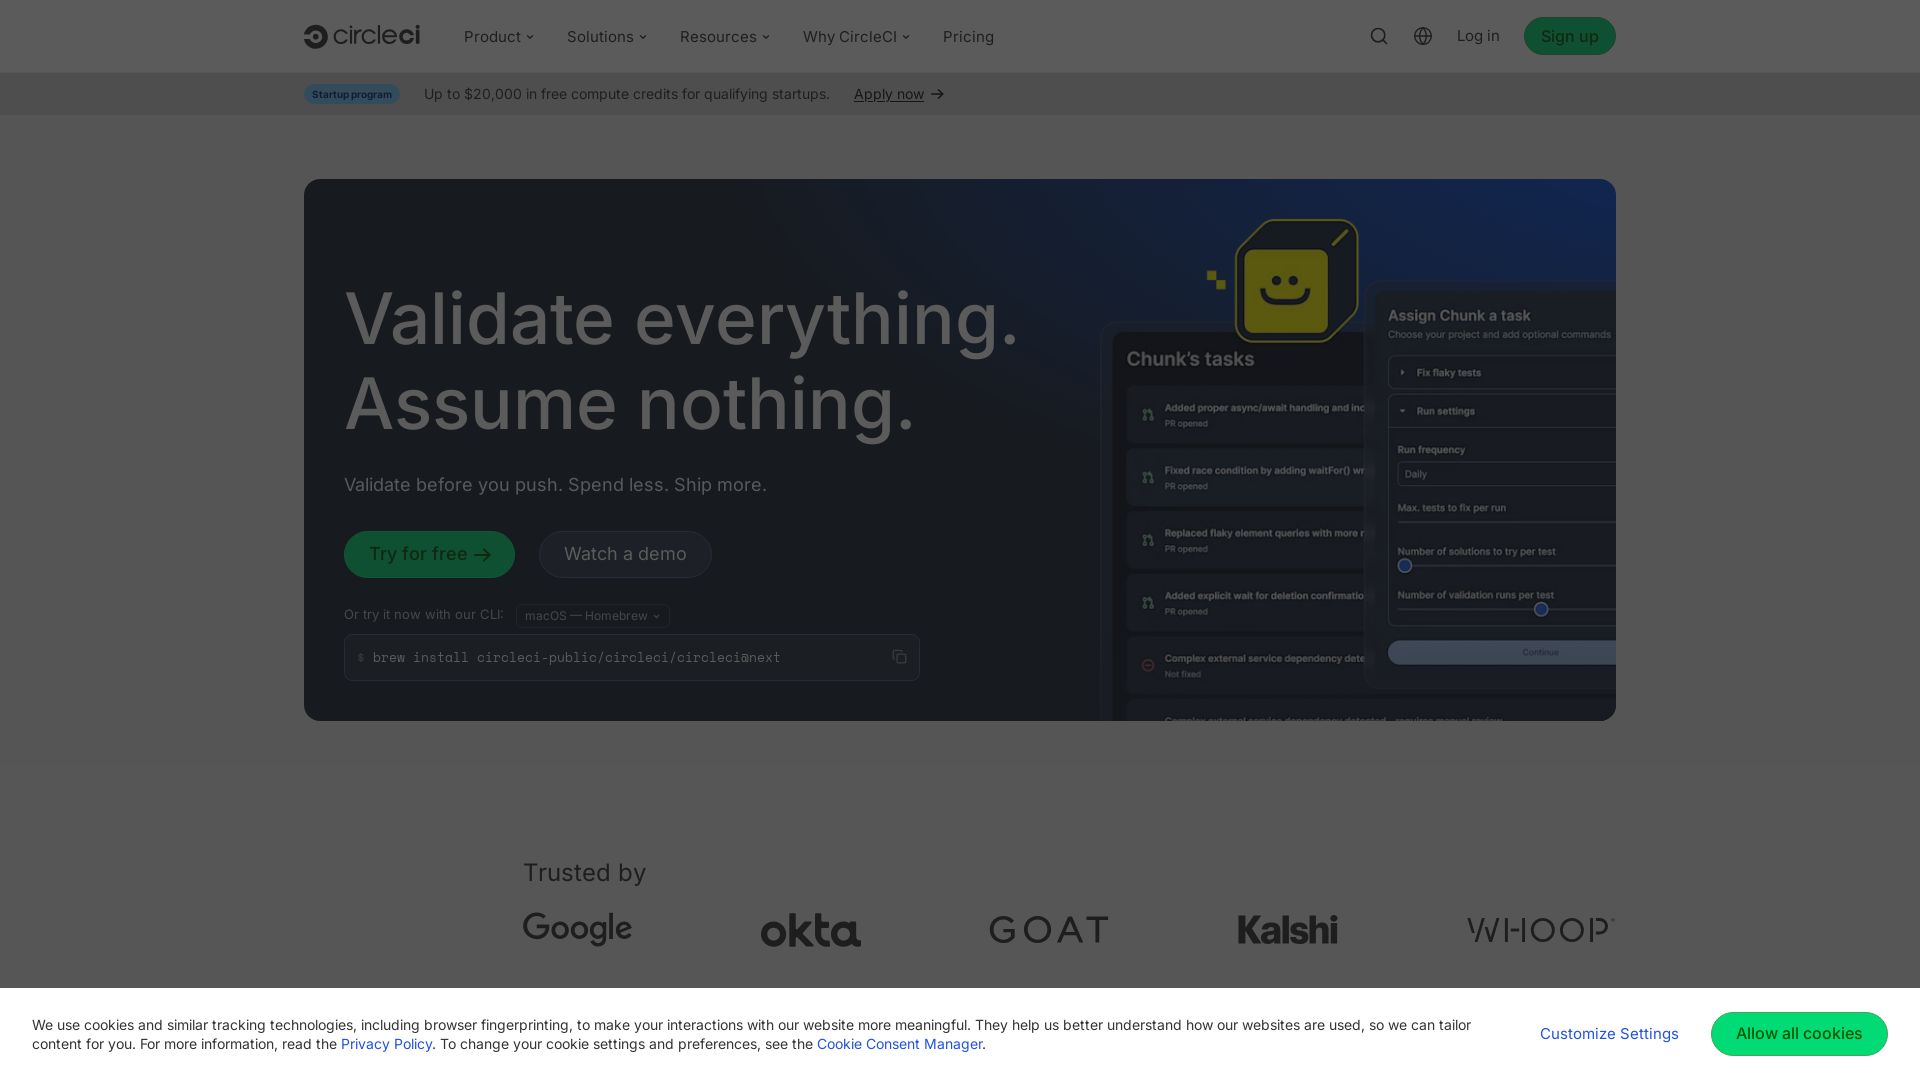
Task: Click the 'Added explicit wait for deletion' task row
Action: (x=1246, y=603)
